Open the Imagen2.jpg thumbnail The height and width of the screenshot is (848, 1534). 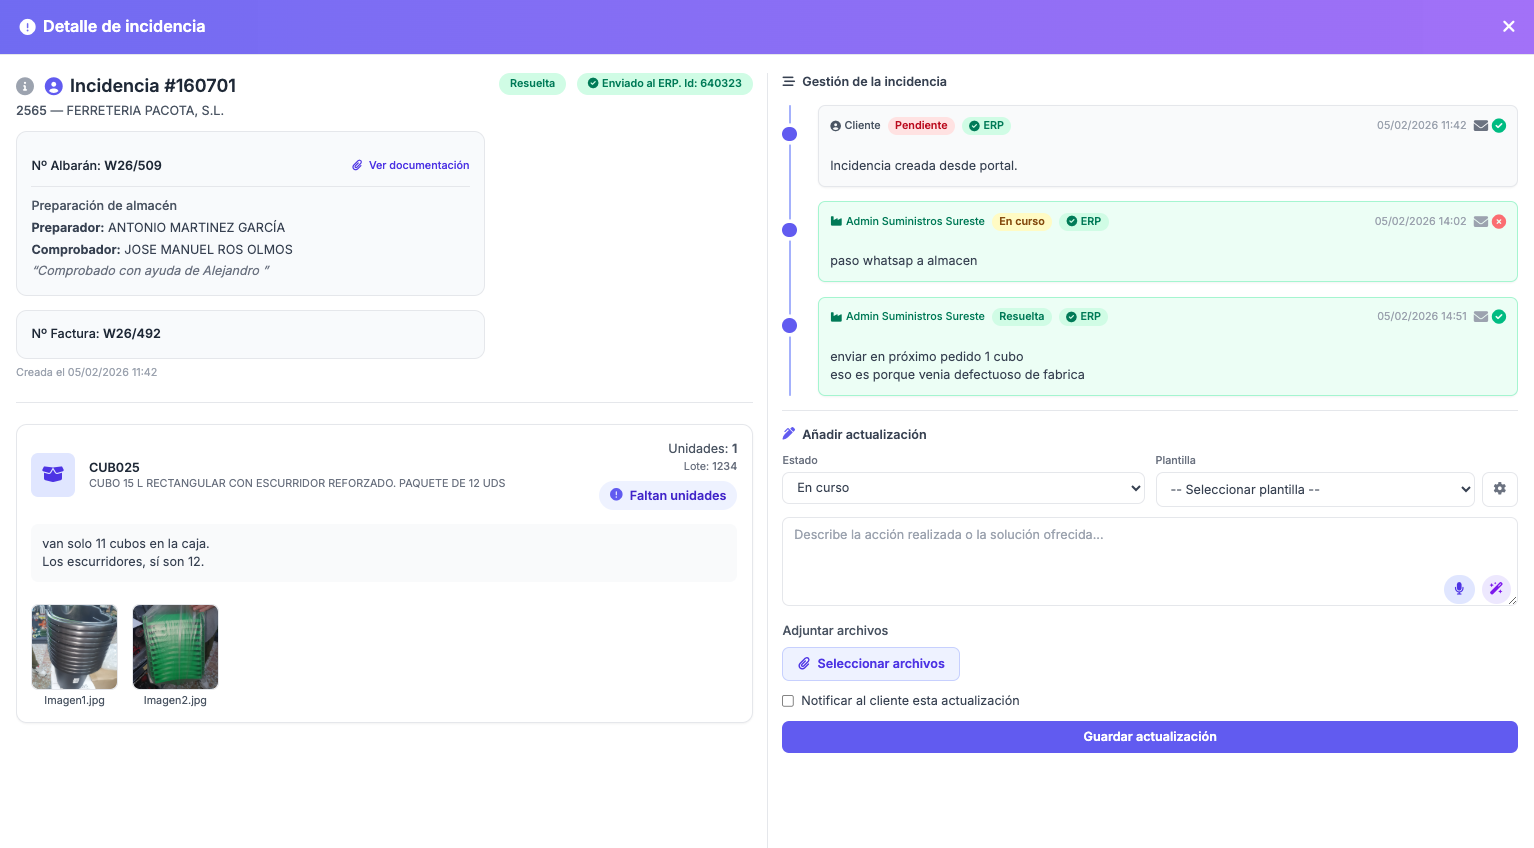point(175,647)
